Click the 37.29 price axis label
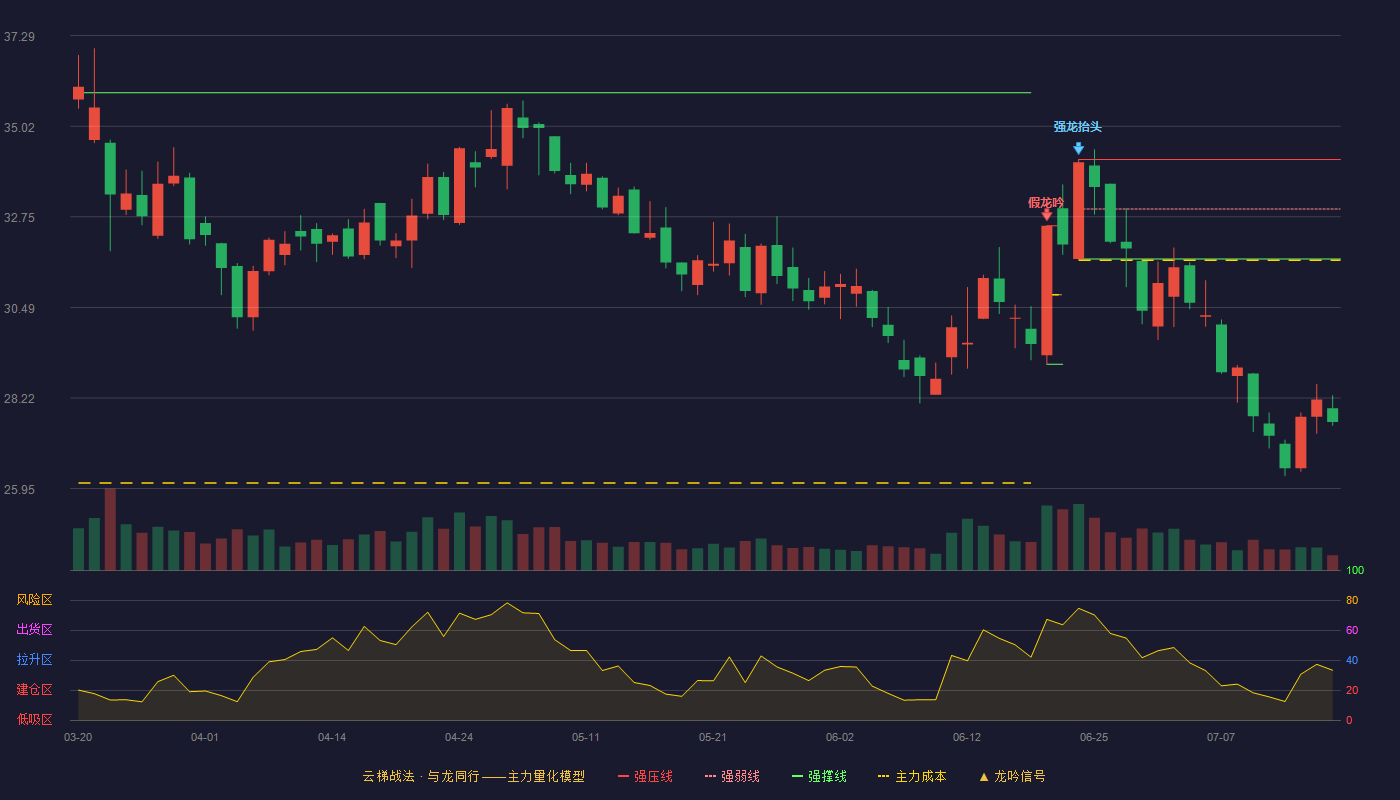Image resolution: width=1400 pixels, height=800 pixels. [x=19, y=37]
